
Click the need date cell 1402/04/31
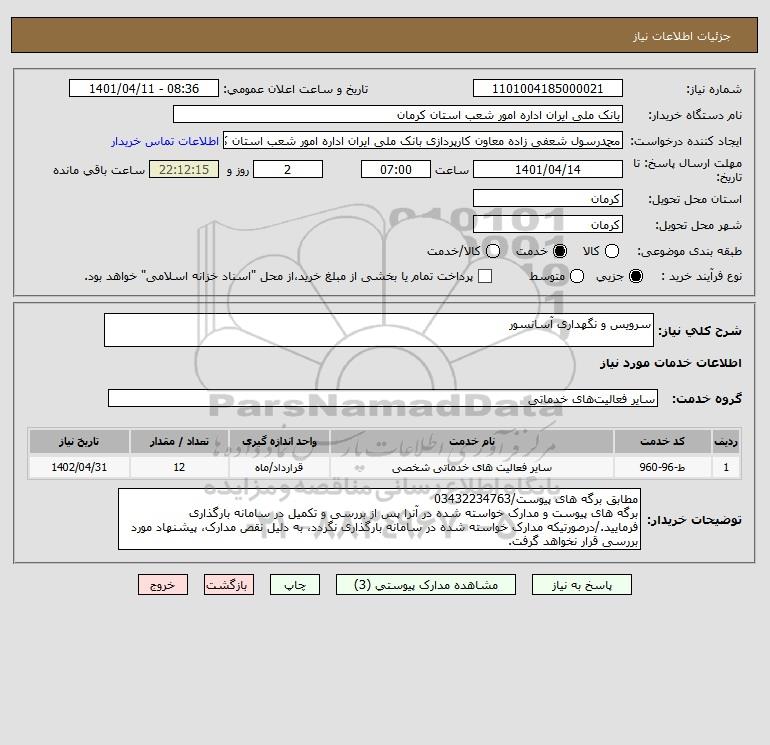point(79,468)
